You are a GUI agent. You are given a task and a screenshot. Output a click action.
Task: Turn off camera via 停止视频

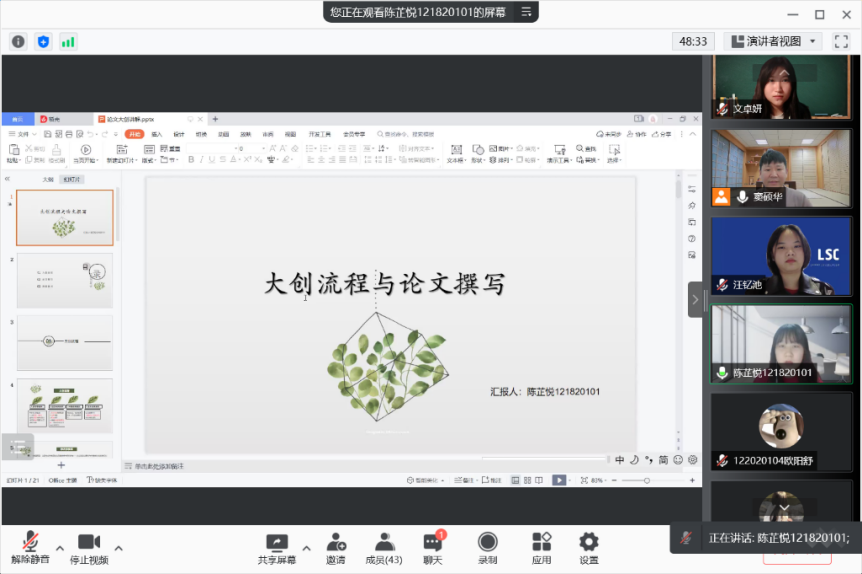coord(88,547)
